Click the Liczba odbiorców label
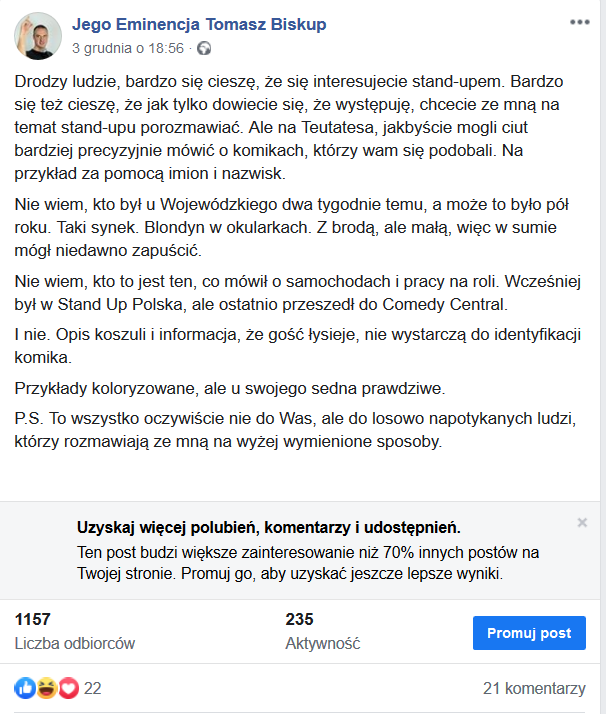 click(75, 643)
